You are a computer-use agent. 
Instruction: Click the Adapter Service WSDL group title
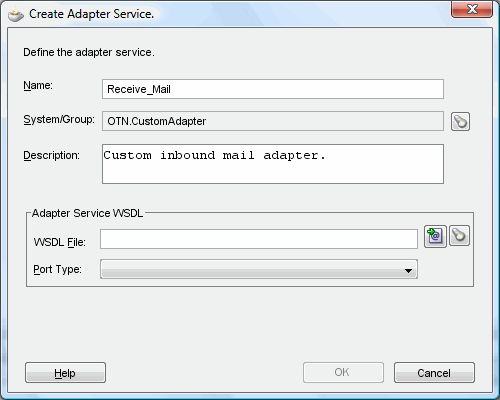coord(87,213)
